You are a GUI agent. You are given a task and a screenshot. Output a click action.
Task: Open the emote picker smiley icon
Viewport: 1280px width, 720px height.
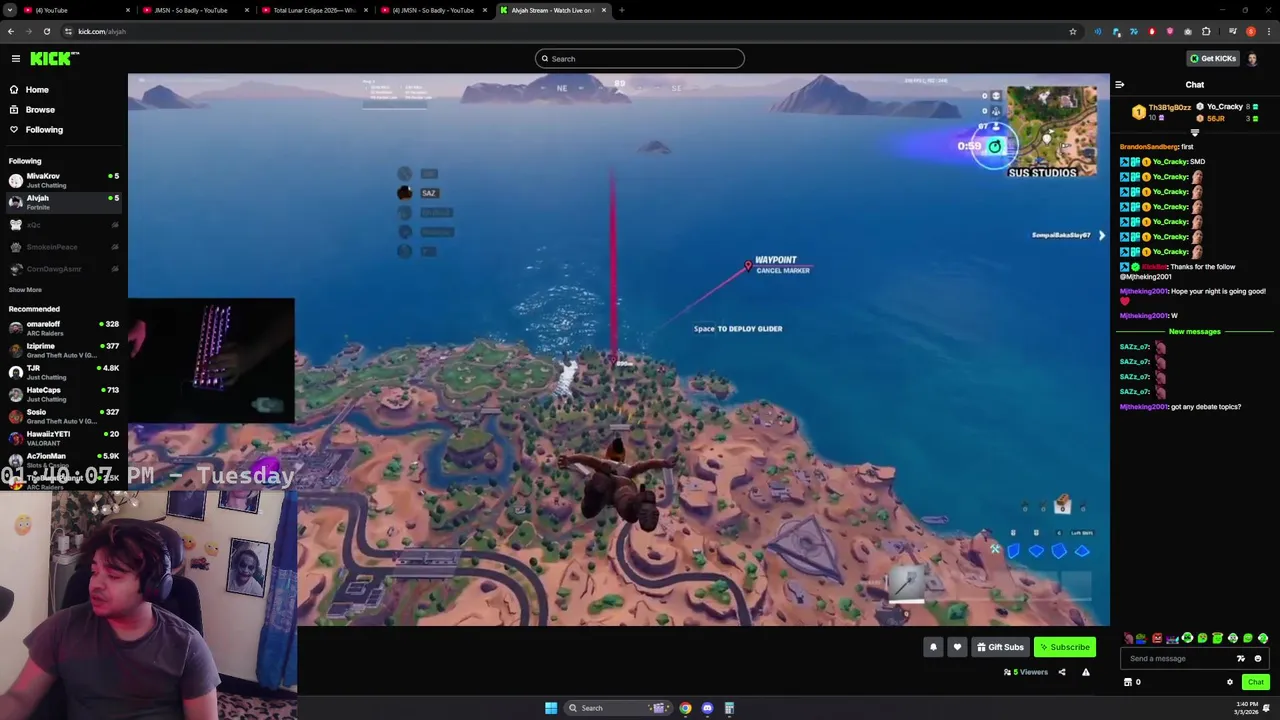coord(1258,659)
